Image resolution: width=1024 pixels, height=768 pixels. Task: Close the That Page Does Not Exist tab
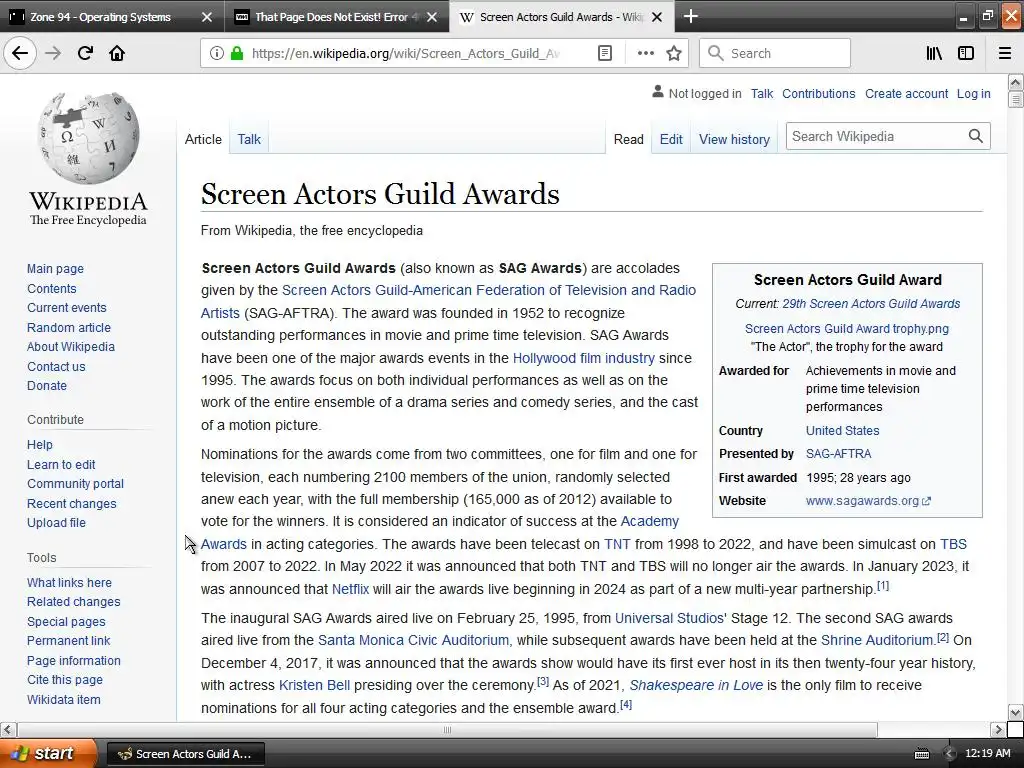[x=432, y=17]
